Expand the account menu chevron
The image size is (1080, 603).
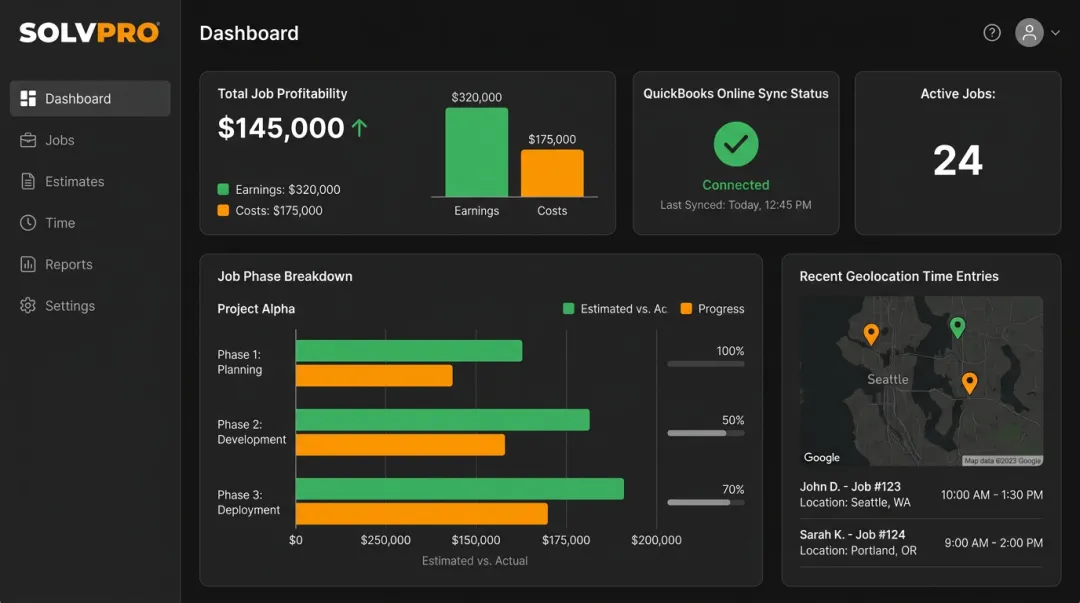1055,32
